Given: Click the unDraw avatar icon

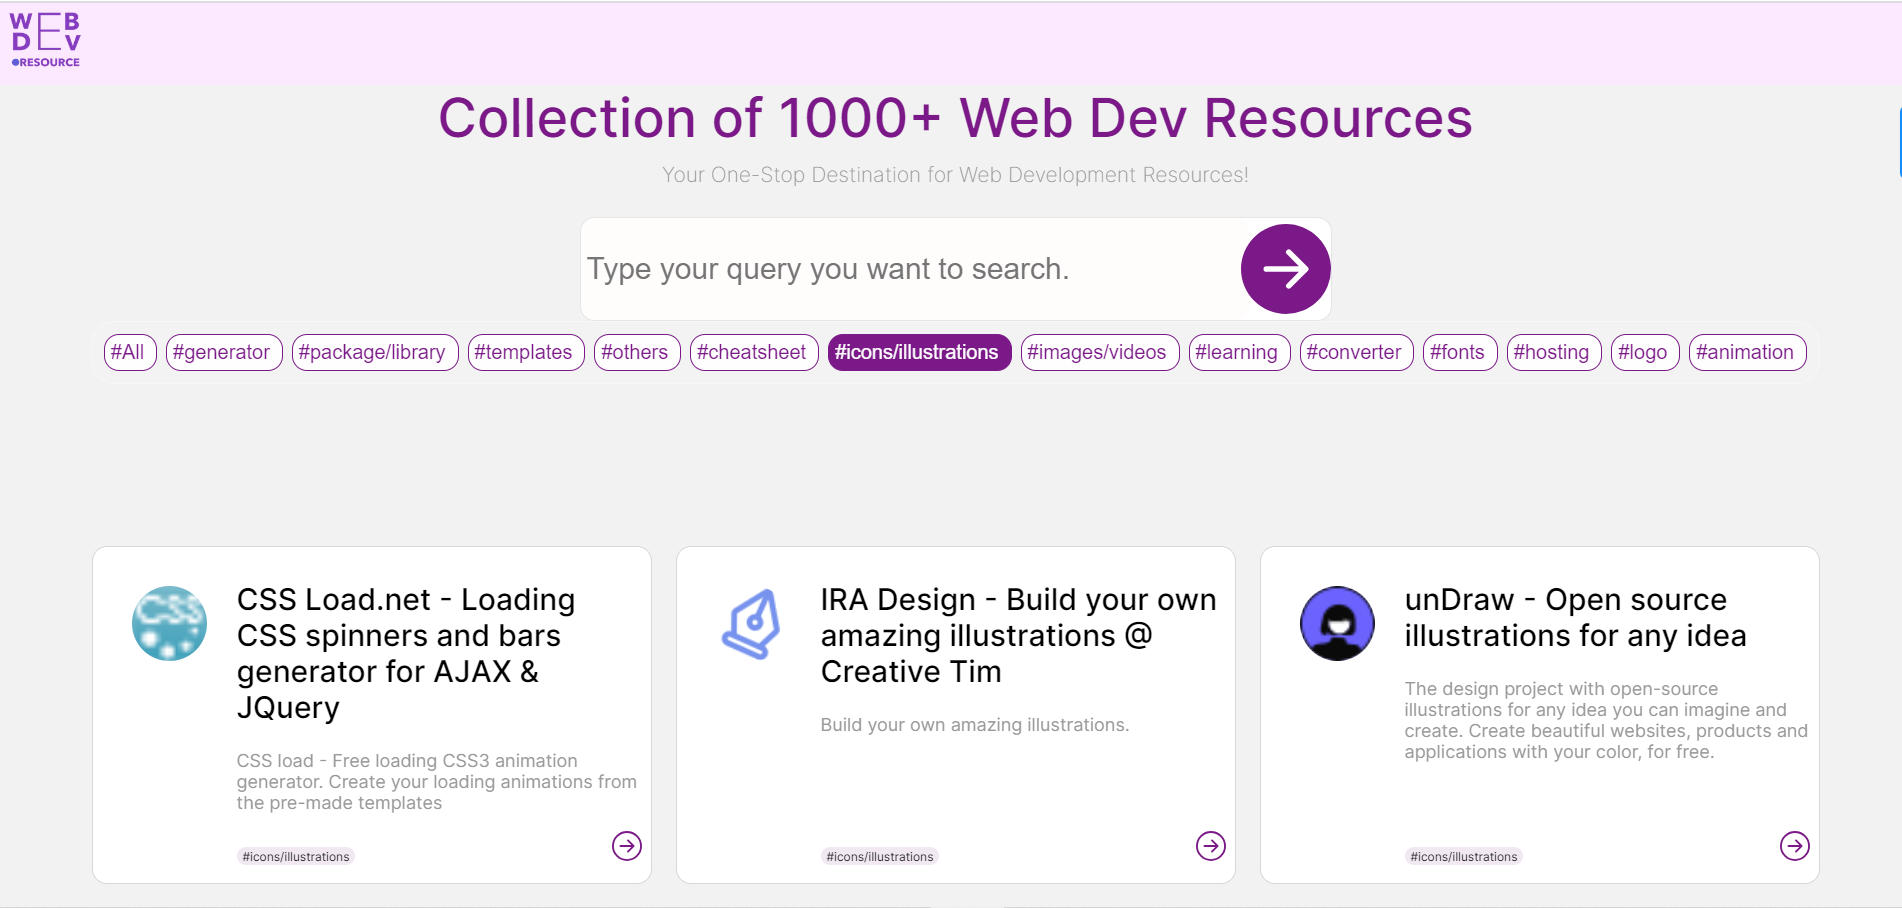Looking at the screenshot, I should (1337, 623).
